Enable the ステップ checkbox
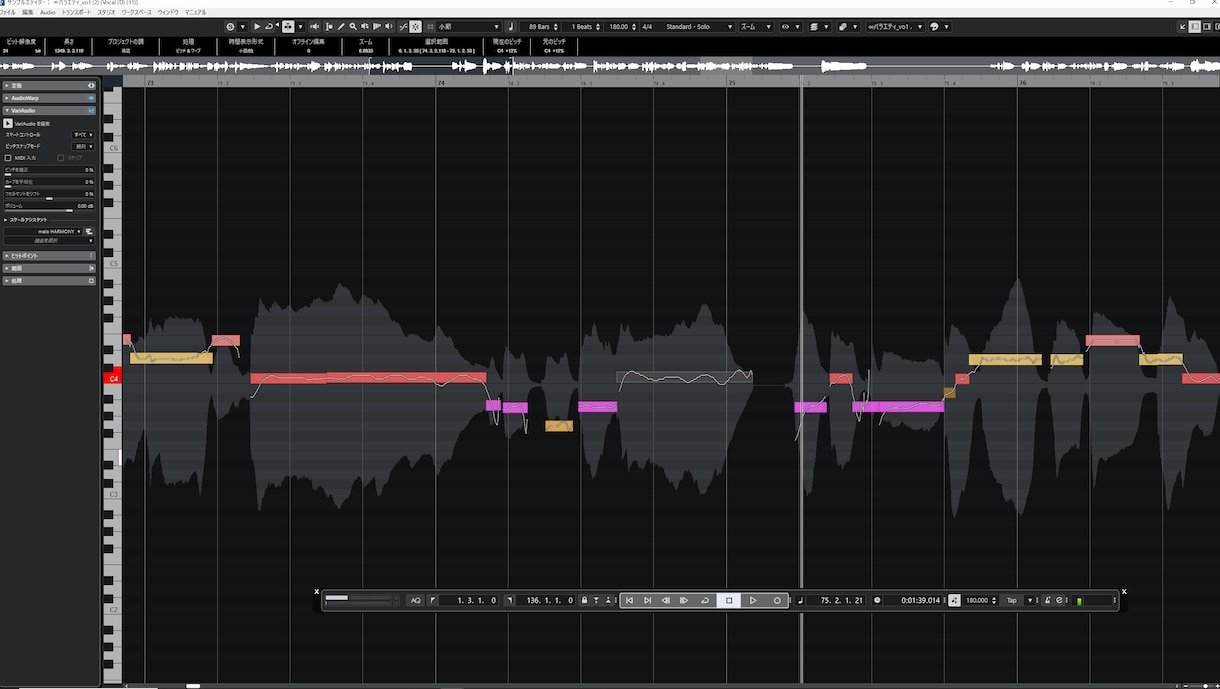 (x=61, y=158)
